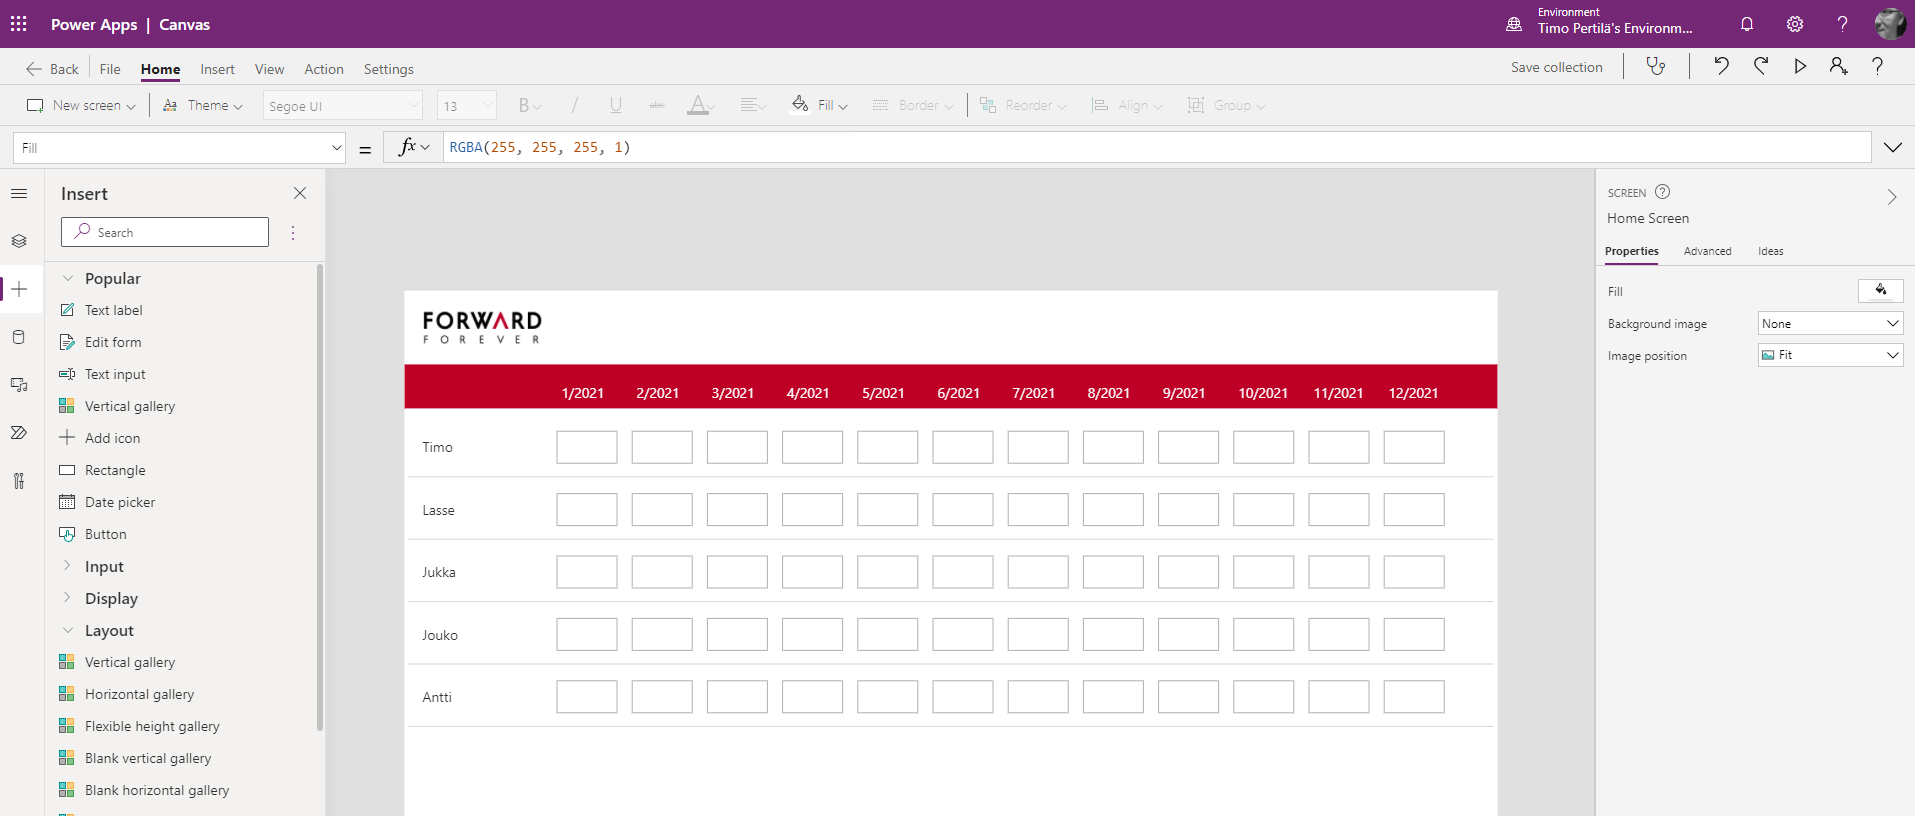Expand the Input category
1915x816 pixels.
[x=68, y=566]
